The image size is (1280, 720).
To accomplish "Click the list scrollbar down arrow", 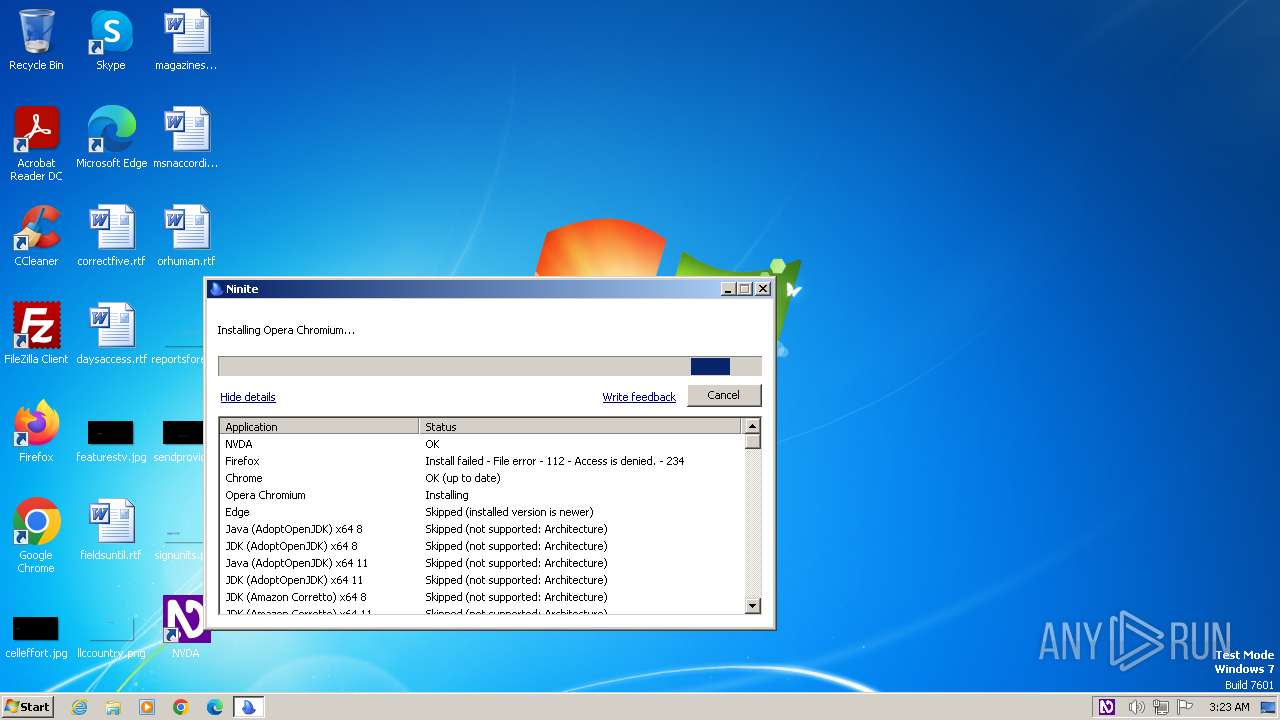I will (x=753, y=605).
